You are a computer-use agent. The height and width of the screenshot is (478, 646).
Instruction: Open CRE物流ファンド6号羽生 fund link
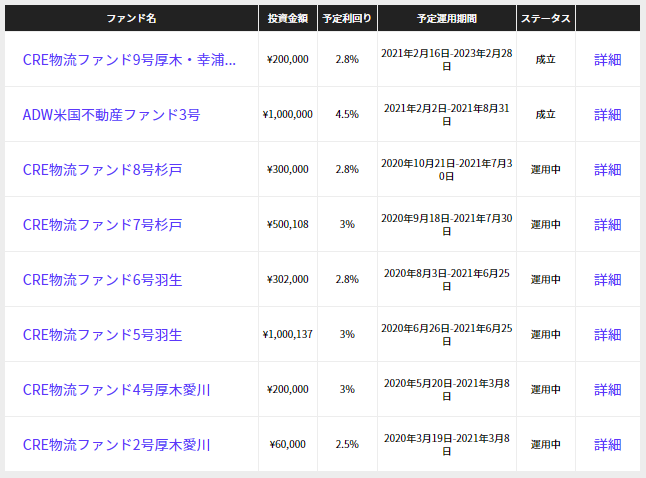point(102,280)
